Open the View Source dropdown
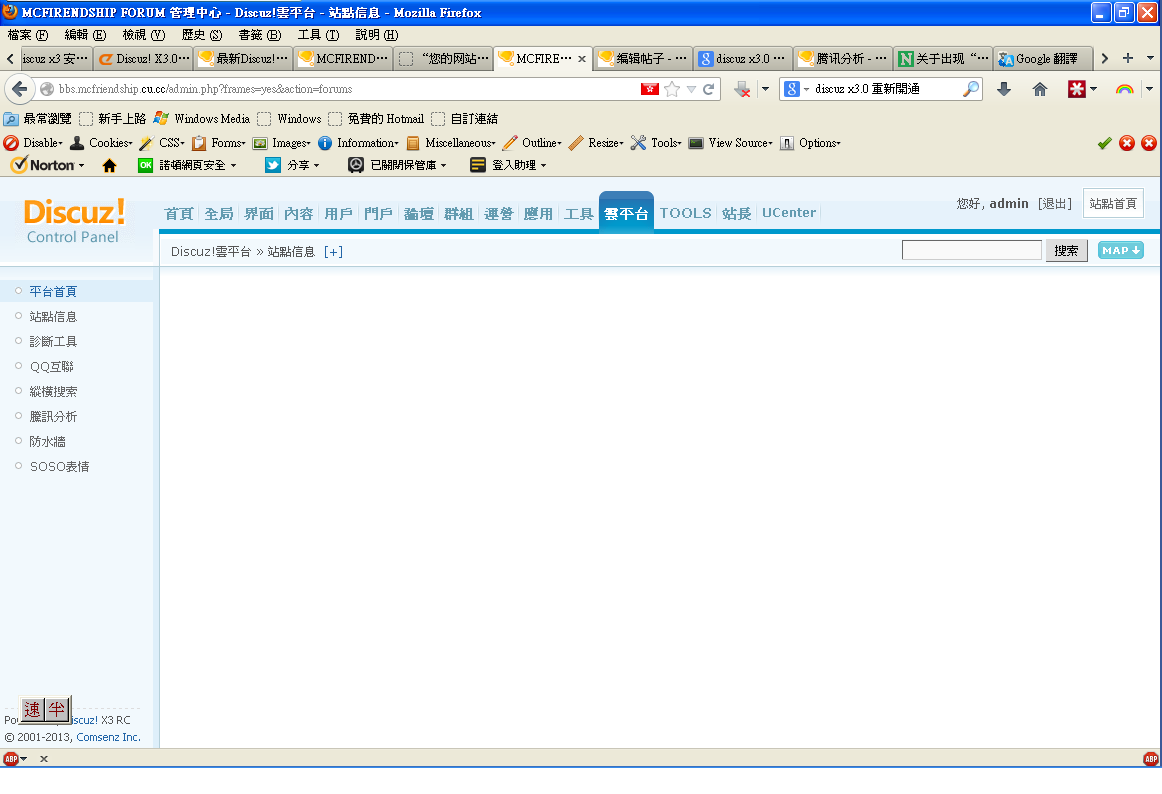The height and width of the screenshot is (794, 1162). coord(731,143)
